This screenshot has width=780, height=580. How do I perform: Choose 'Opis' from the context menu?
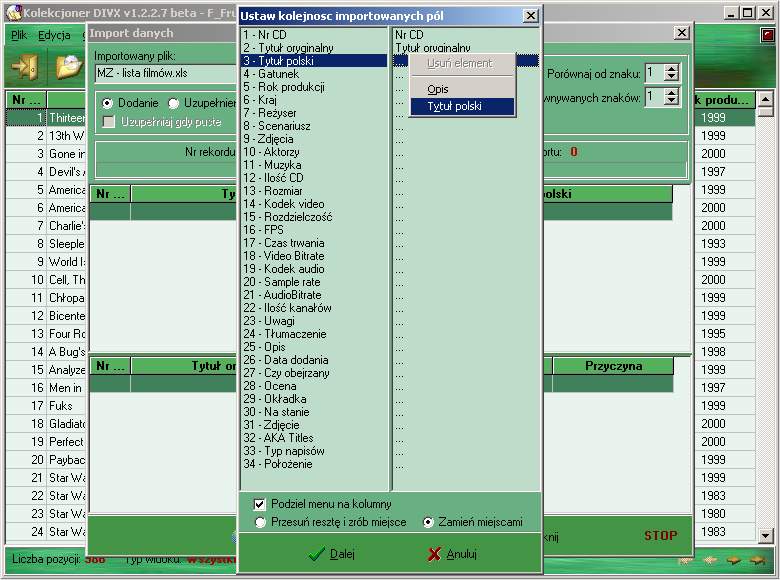click(x=438, y=89)
